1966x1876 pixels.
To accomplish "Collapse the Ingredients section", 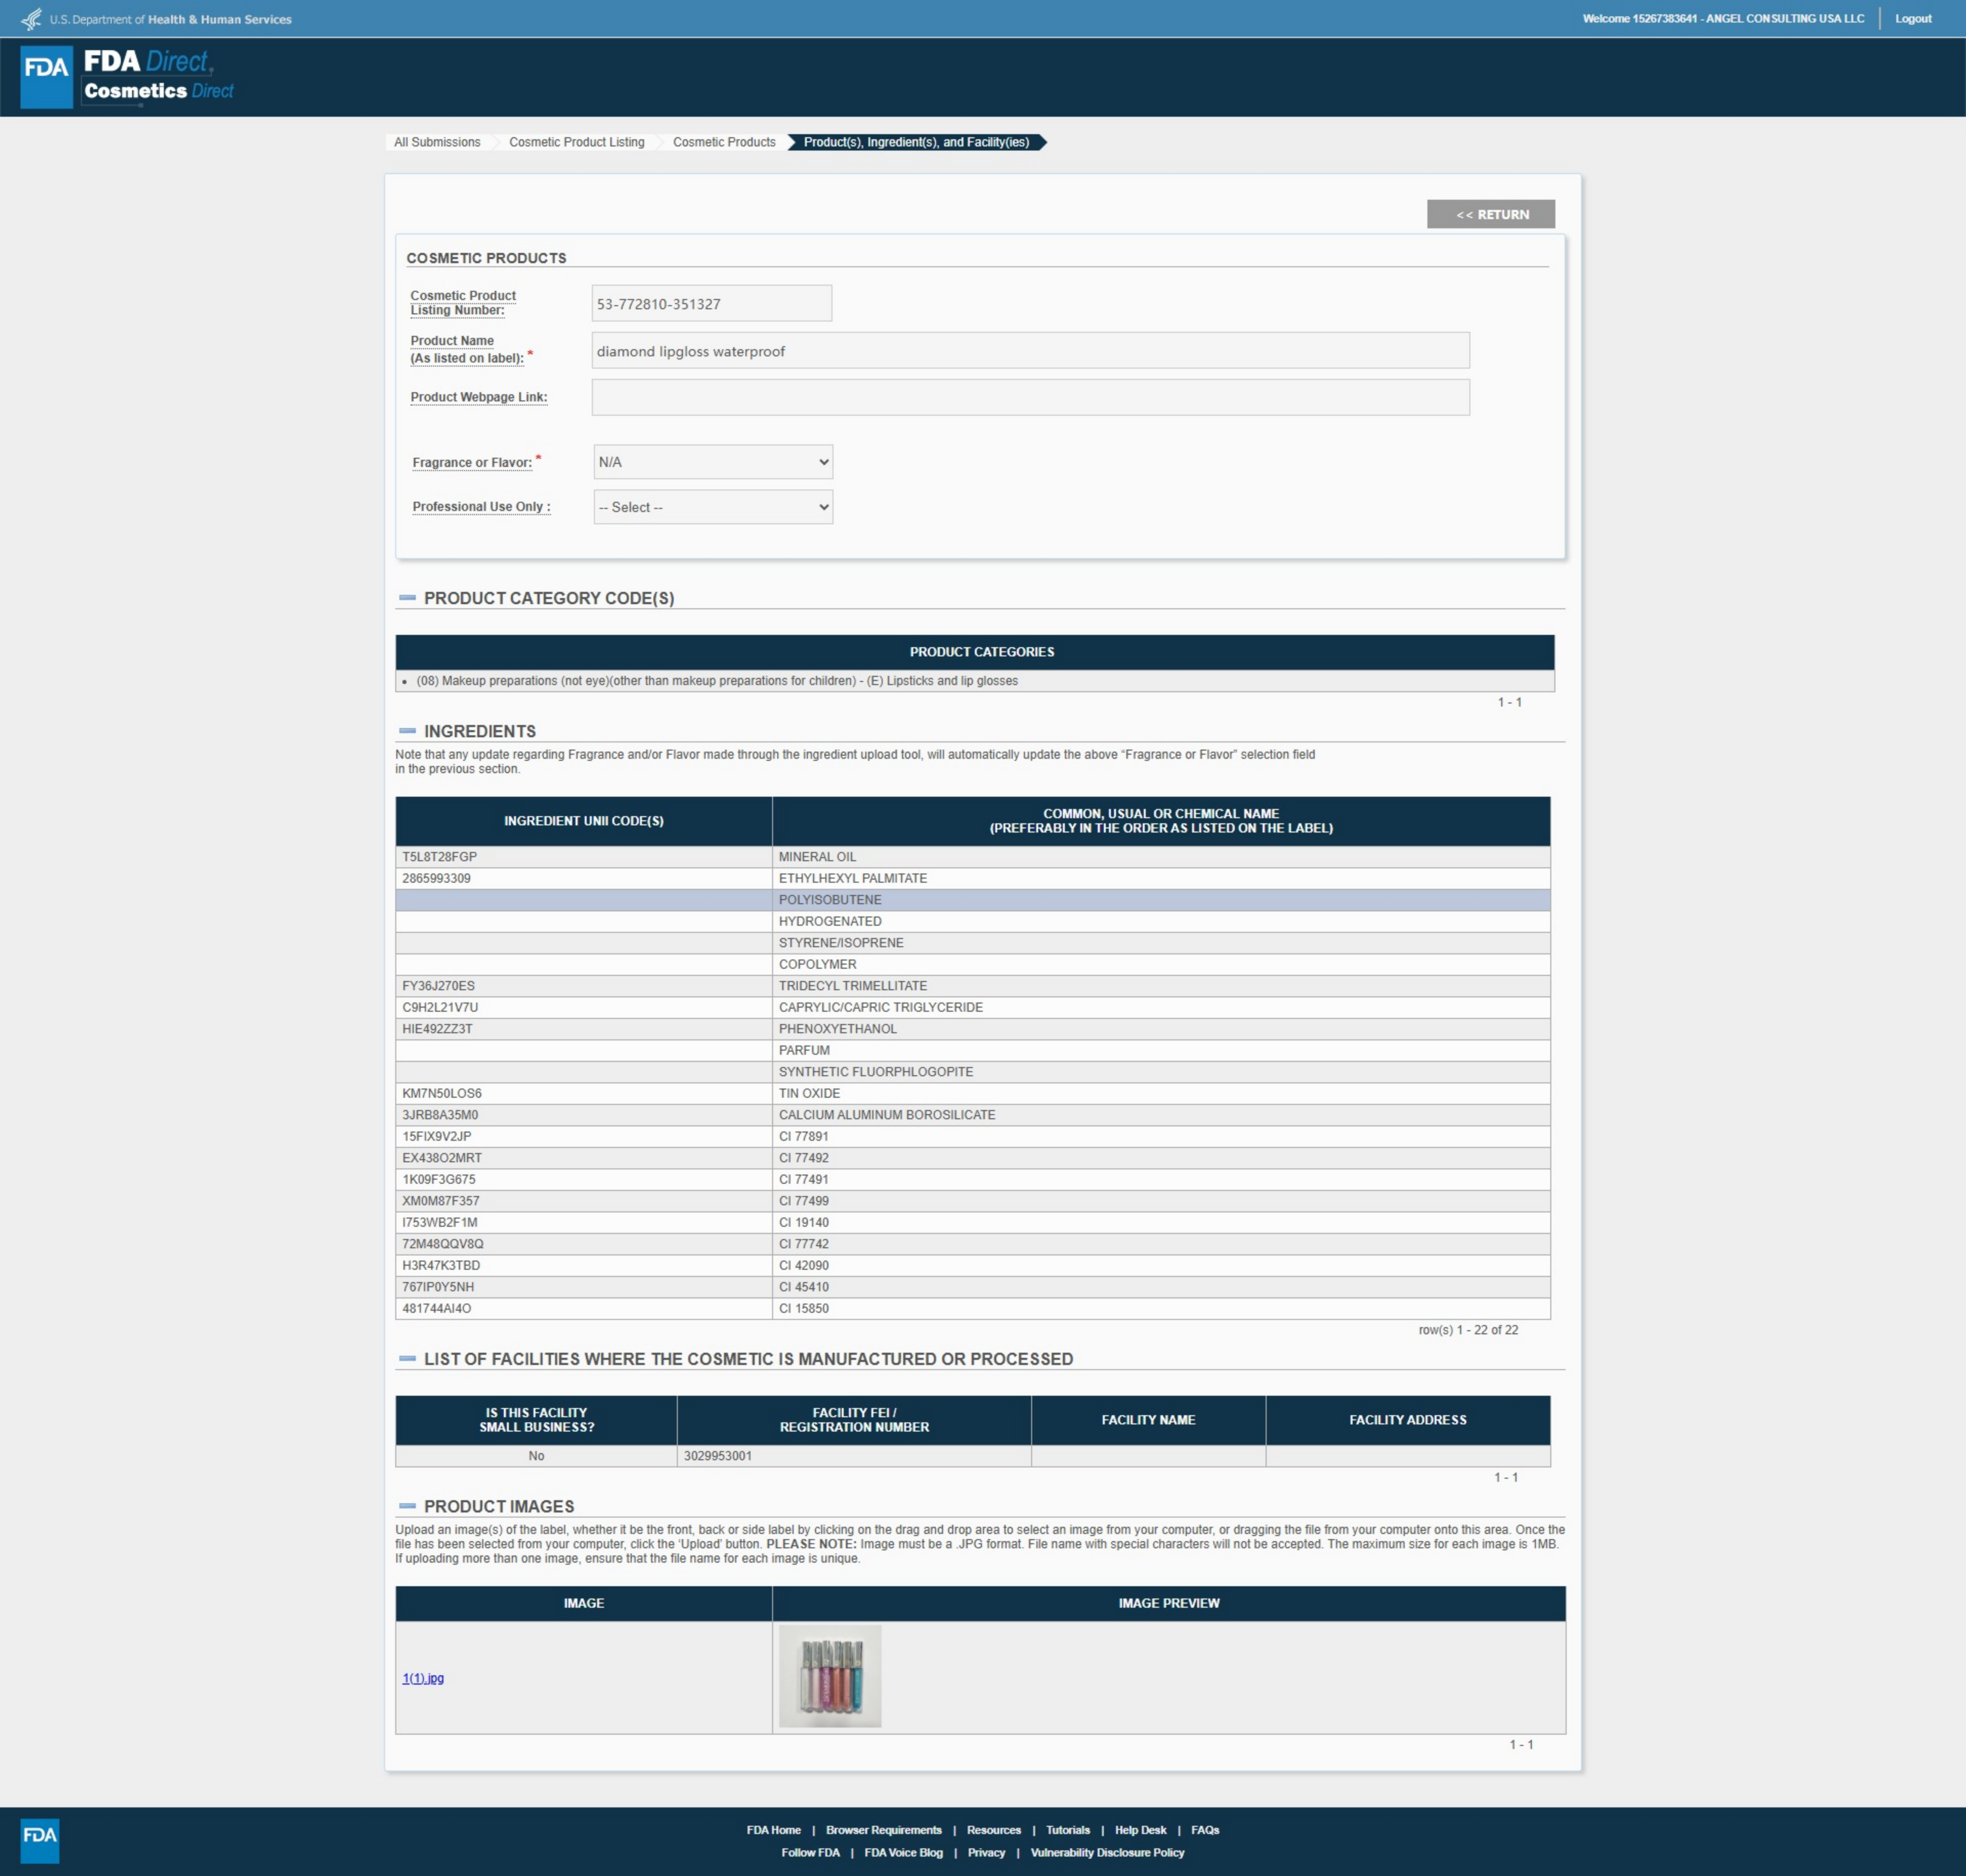I will (407, 731).
